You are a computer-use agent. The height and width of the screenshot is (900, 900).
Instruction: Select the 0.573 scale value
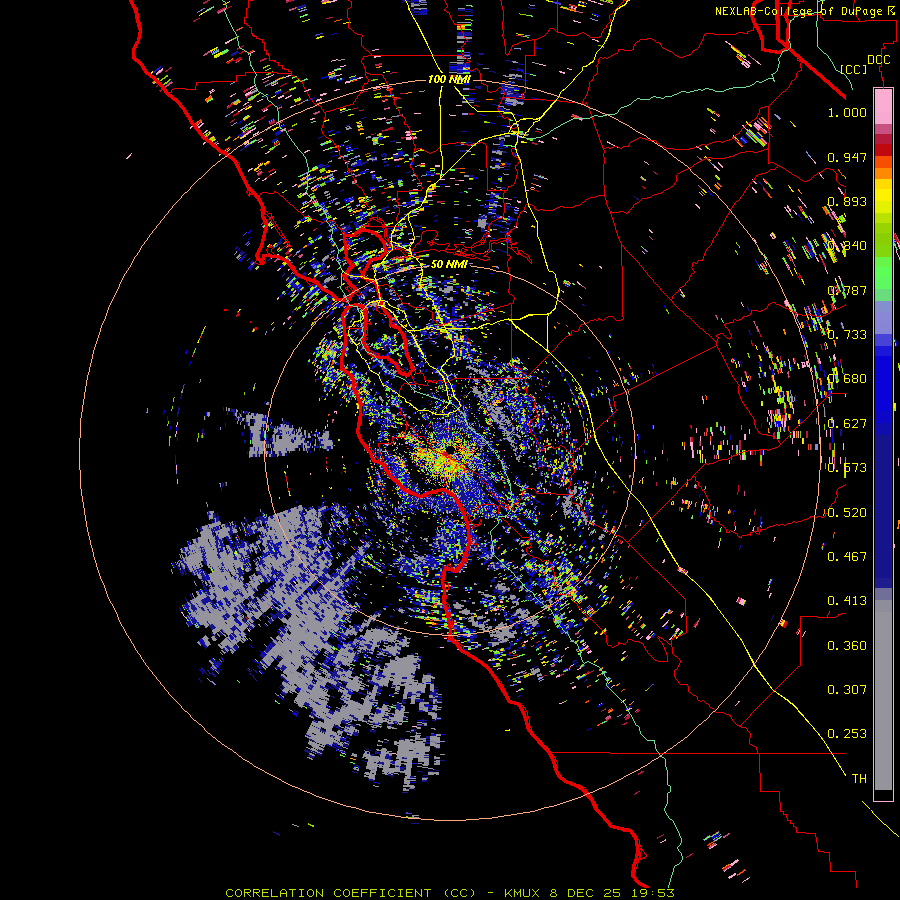[x=847, y=468]
